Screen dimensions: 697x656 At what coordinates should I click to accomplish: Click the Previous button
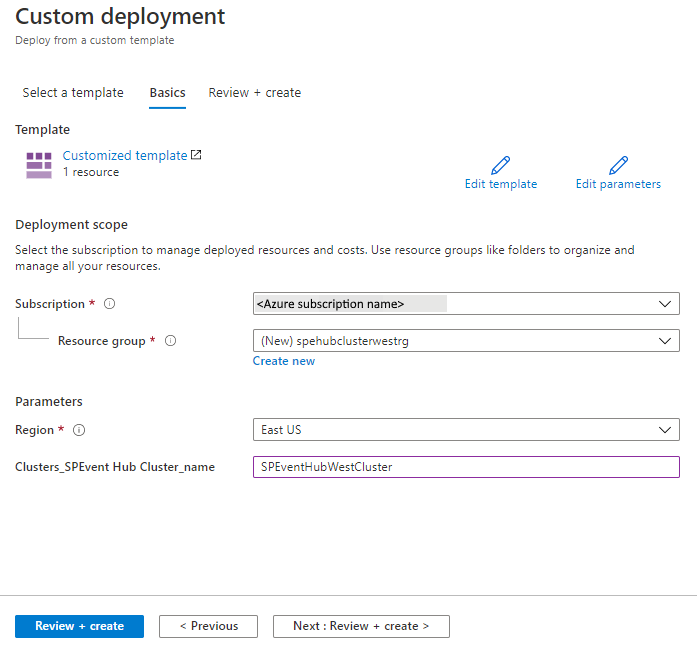tap(208, 626)
